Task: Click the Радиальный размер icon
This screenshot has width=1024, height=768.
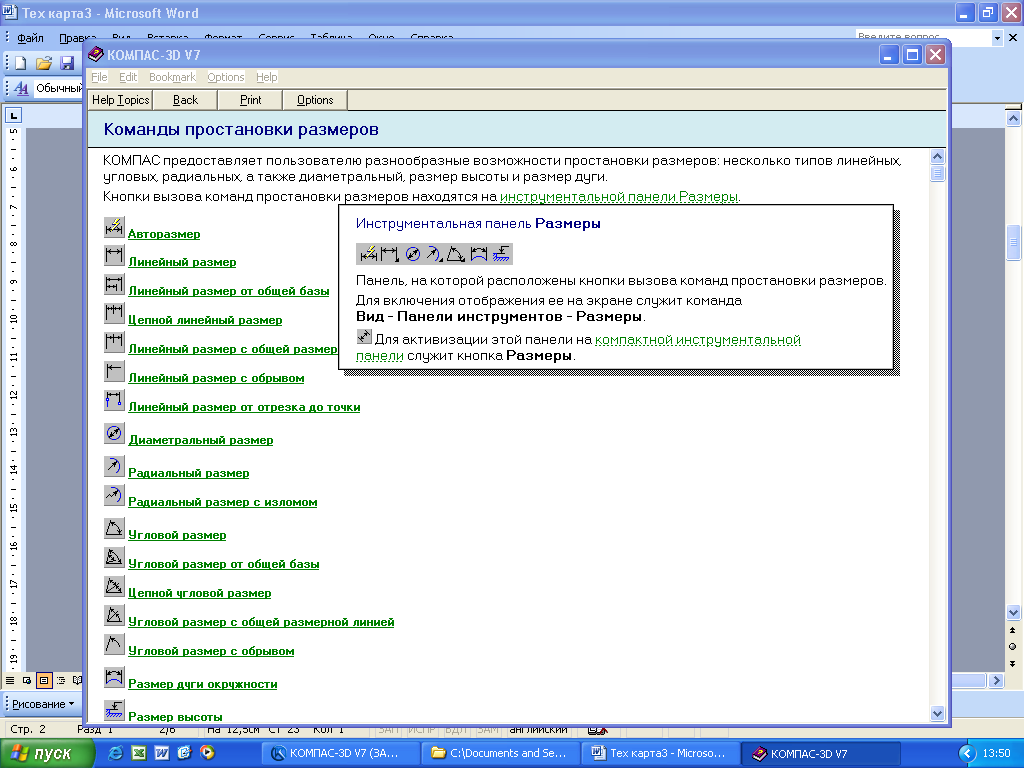Action: (x=114, y=466)
